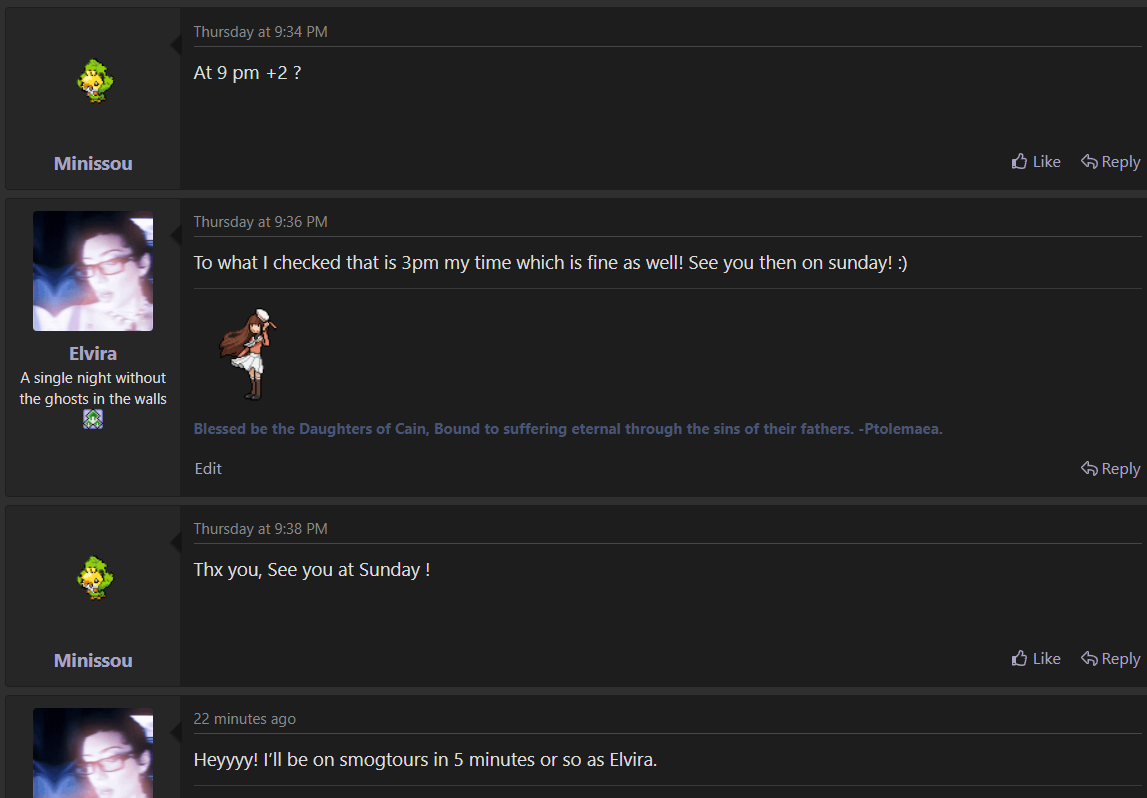Click the Daughters of Cain signature quote
The image size is (1147, 798).
point(568,429)
